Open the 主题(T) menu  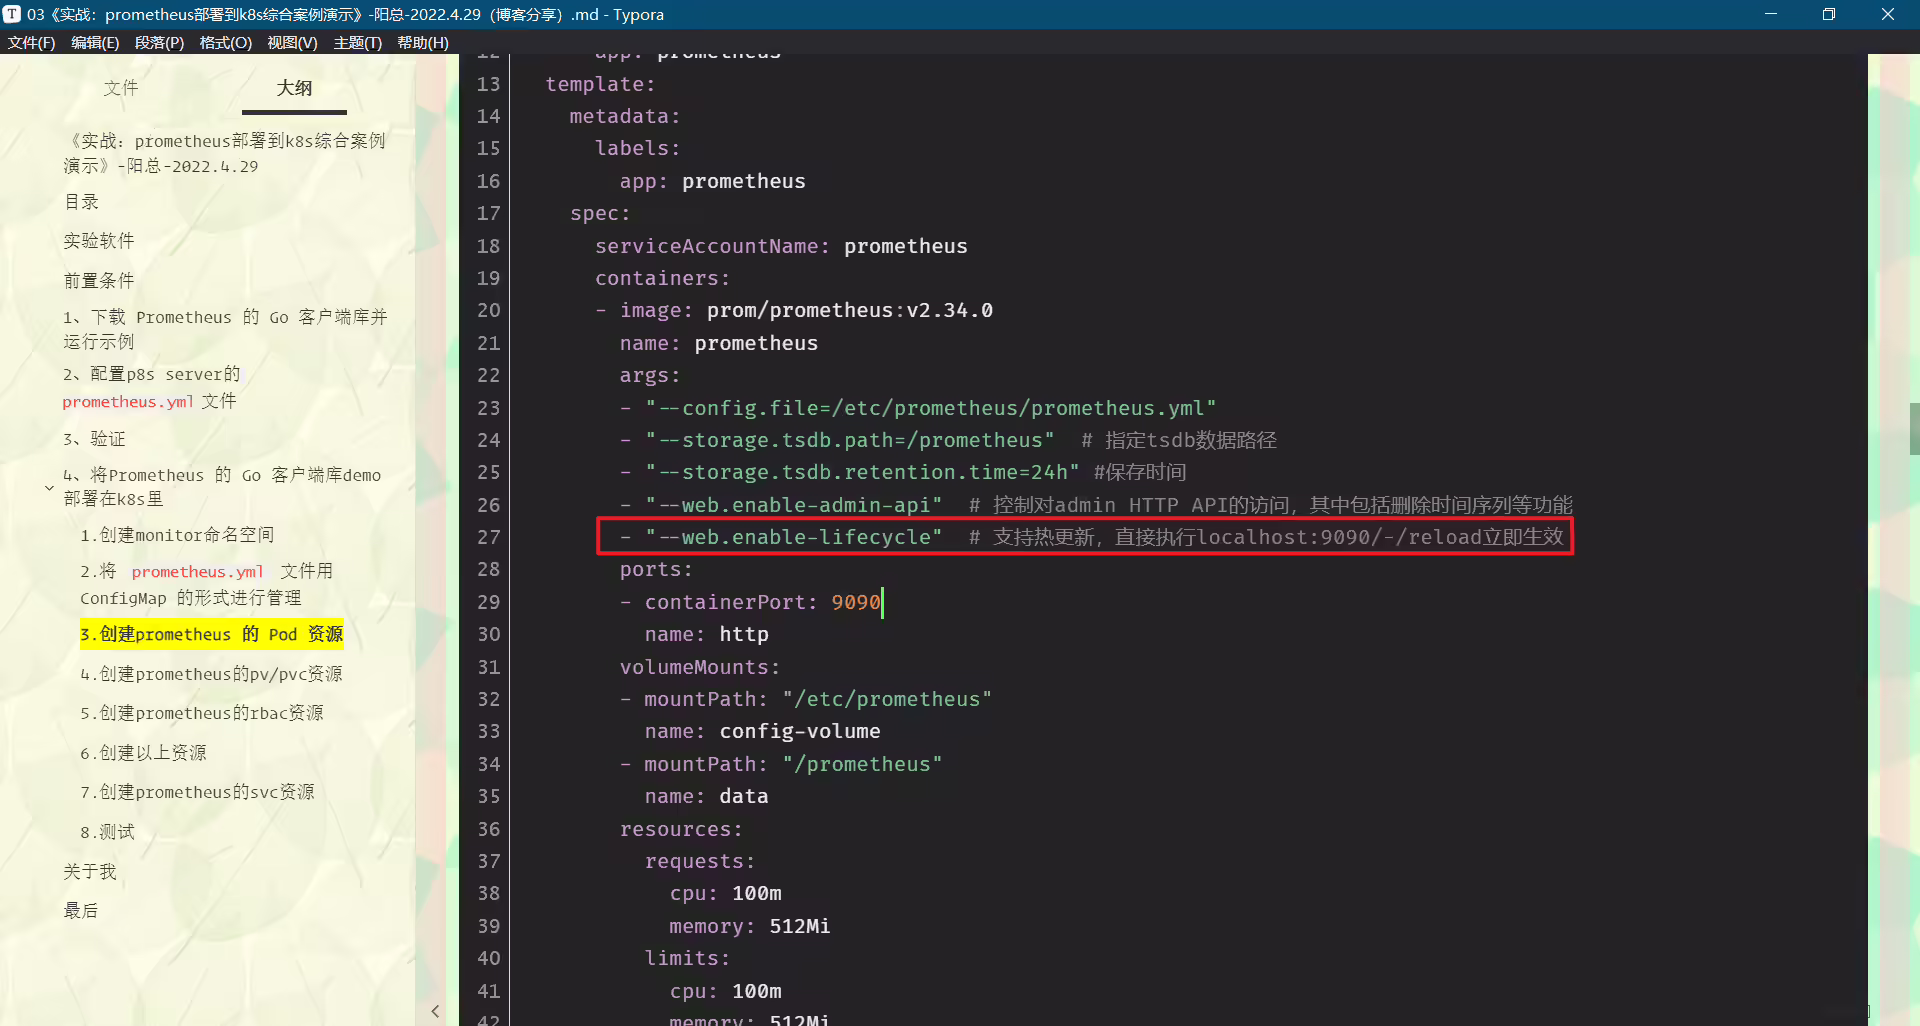(x=358, y=43)
